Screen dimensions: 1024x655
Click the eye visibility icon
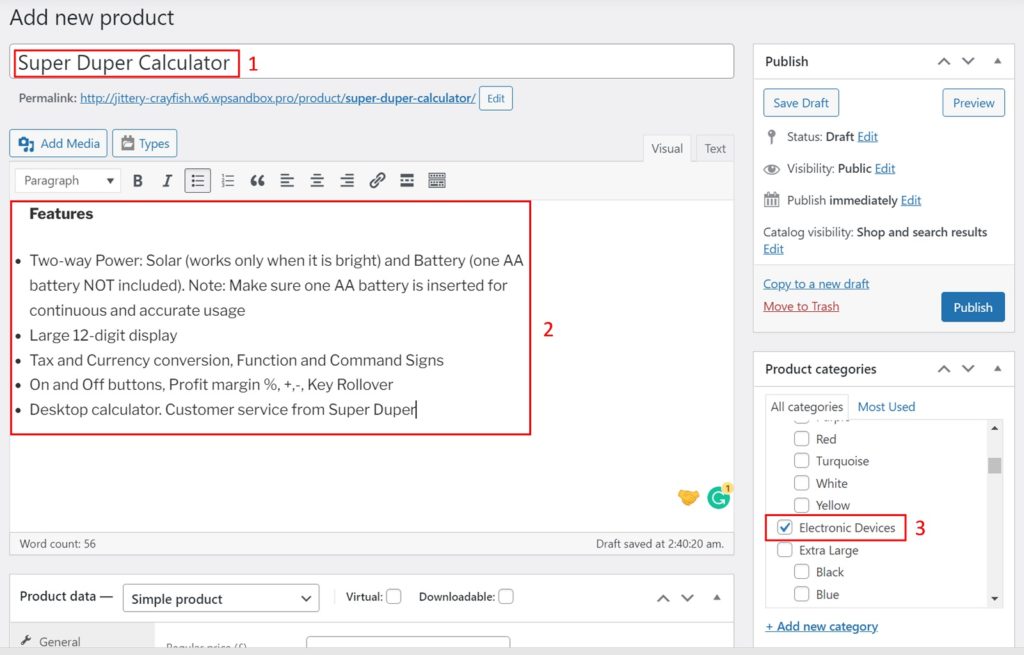tap(771, 169)
